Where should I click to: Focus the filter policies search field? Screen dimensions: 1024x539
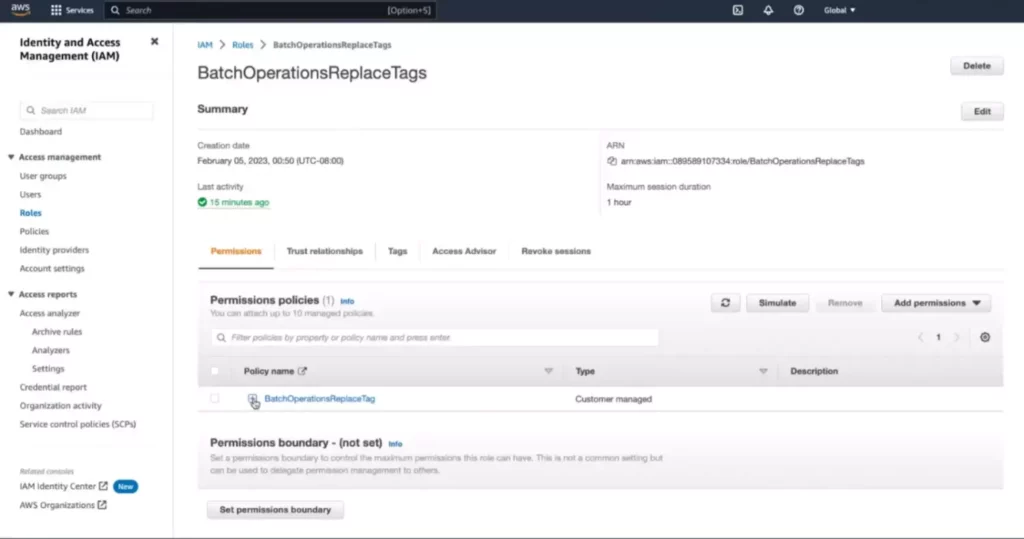[x=434, y=338]
